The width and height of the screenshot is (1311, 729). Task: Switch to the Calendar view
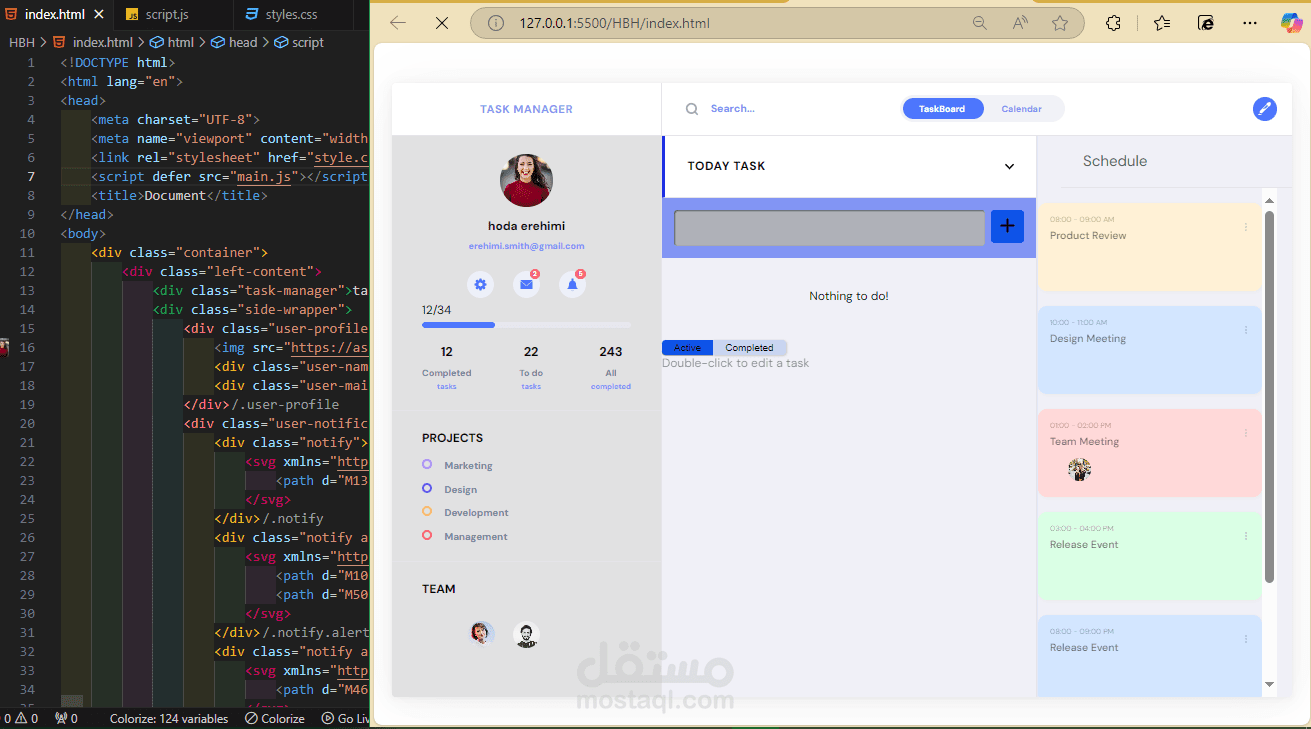(1021, 109)
